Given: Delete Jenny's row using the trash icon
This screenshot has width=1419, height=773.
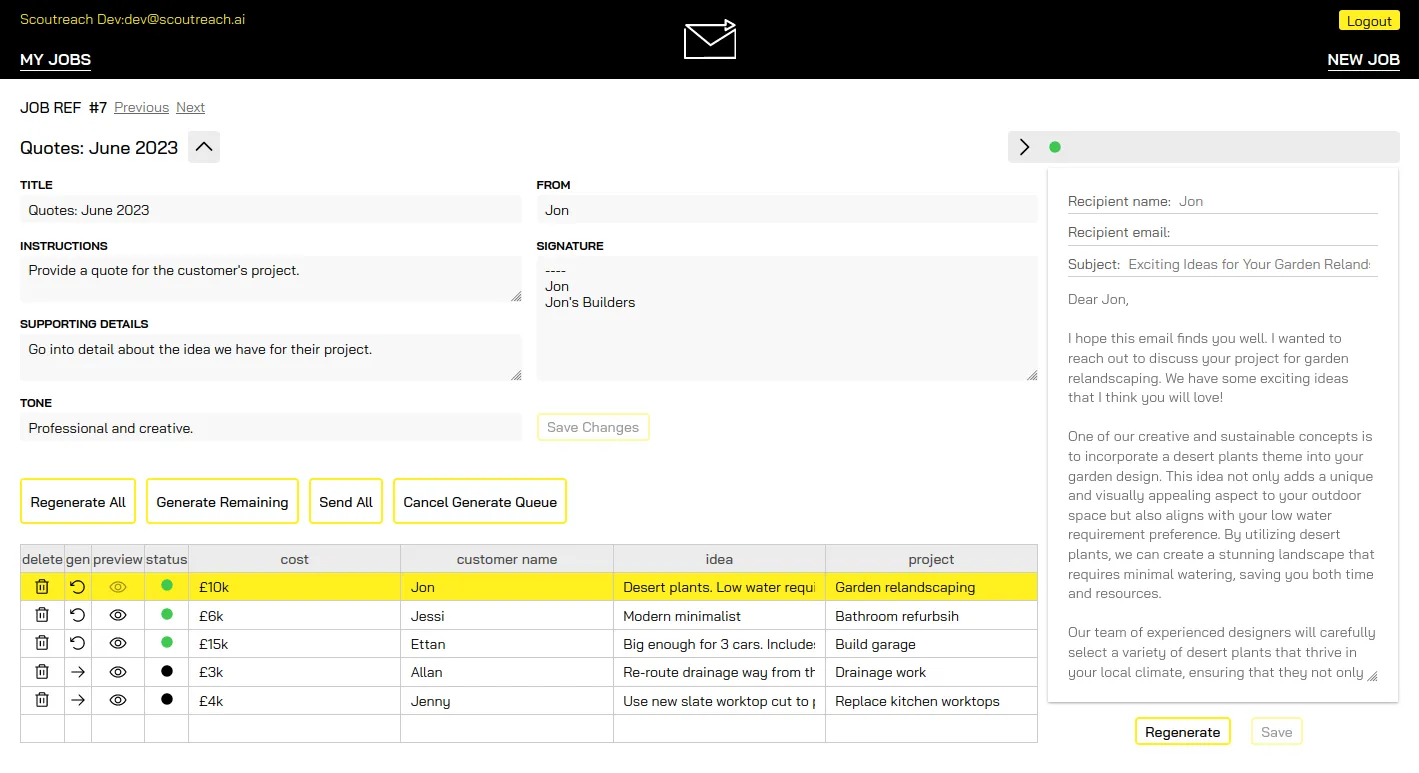Looking at the screenshot, I should [x=41, y=700].
